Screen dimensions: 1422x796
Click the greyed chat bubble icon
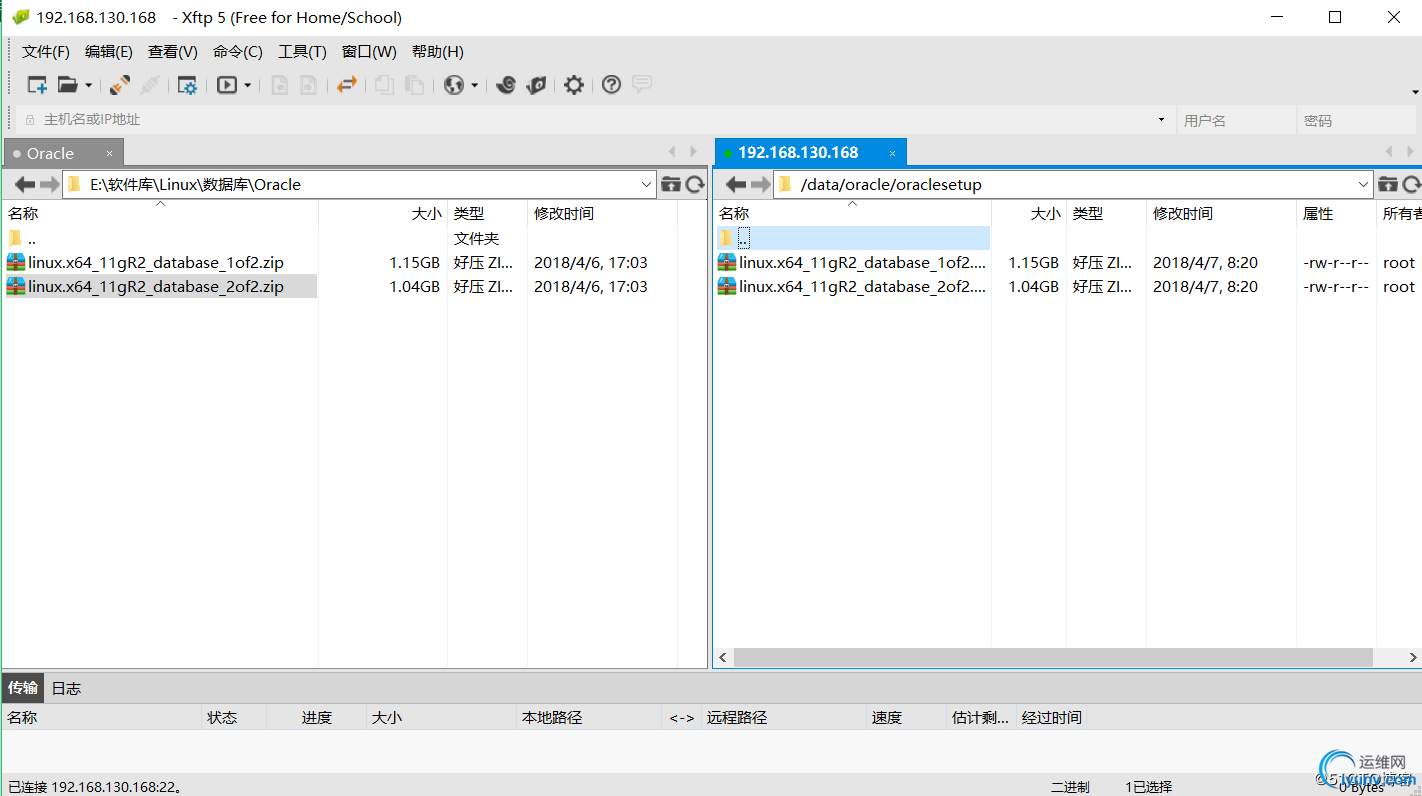(642, 85)
